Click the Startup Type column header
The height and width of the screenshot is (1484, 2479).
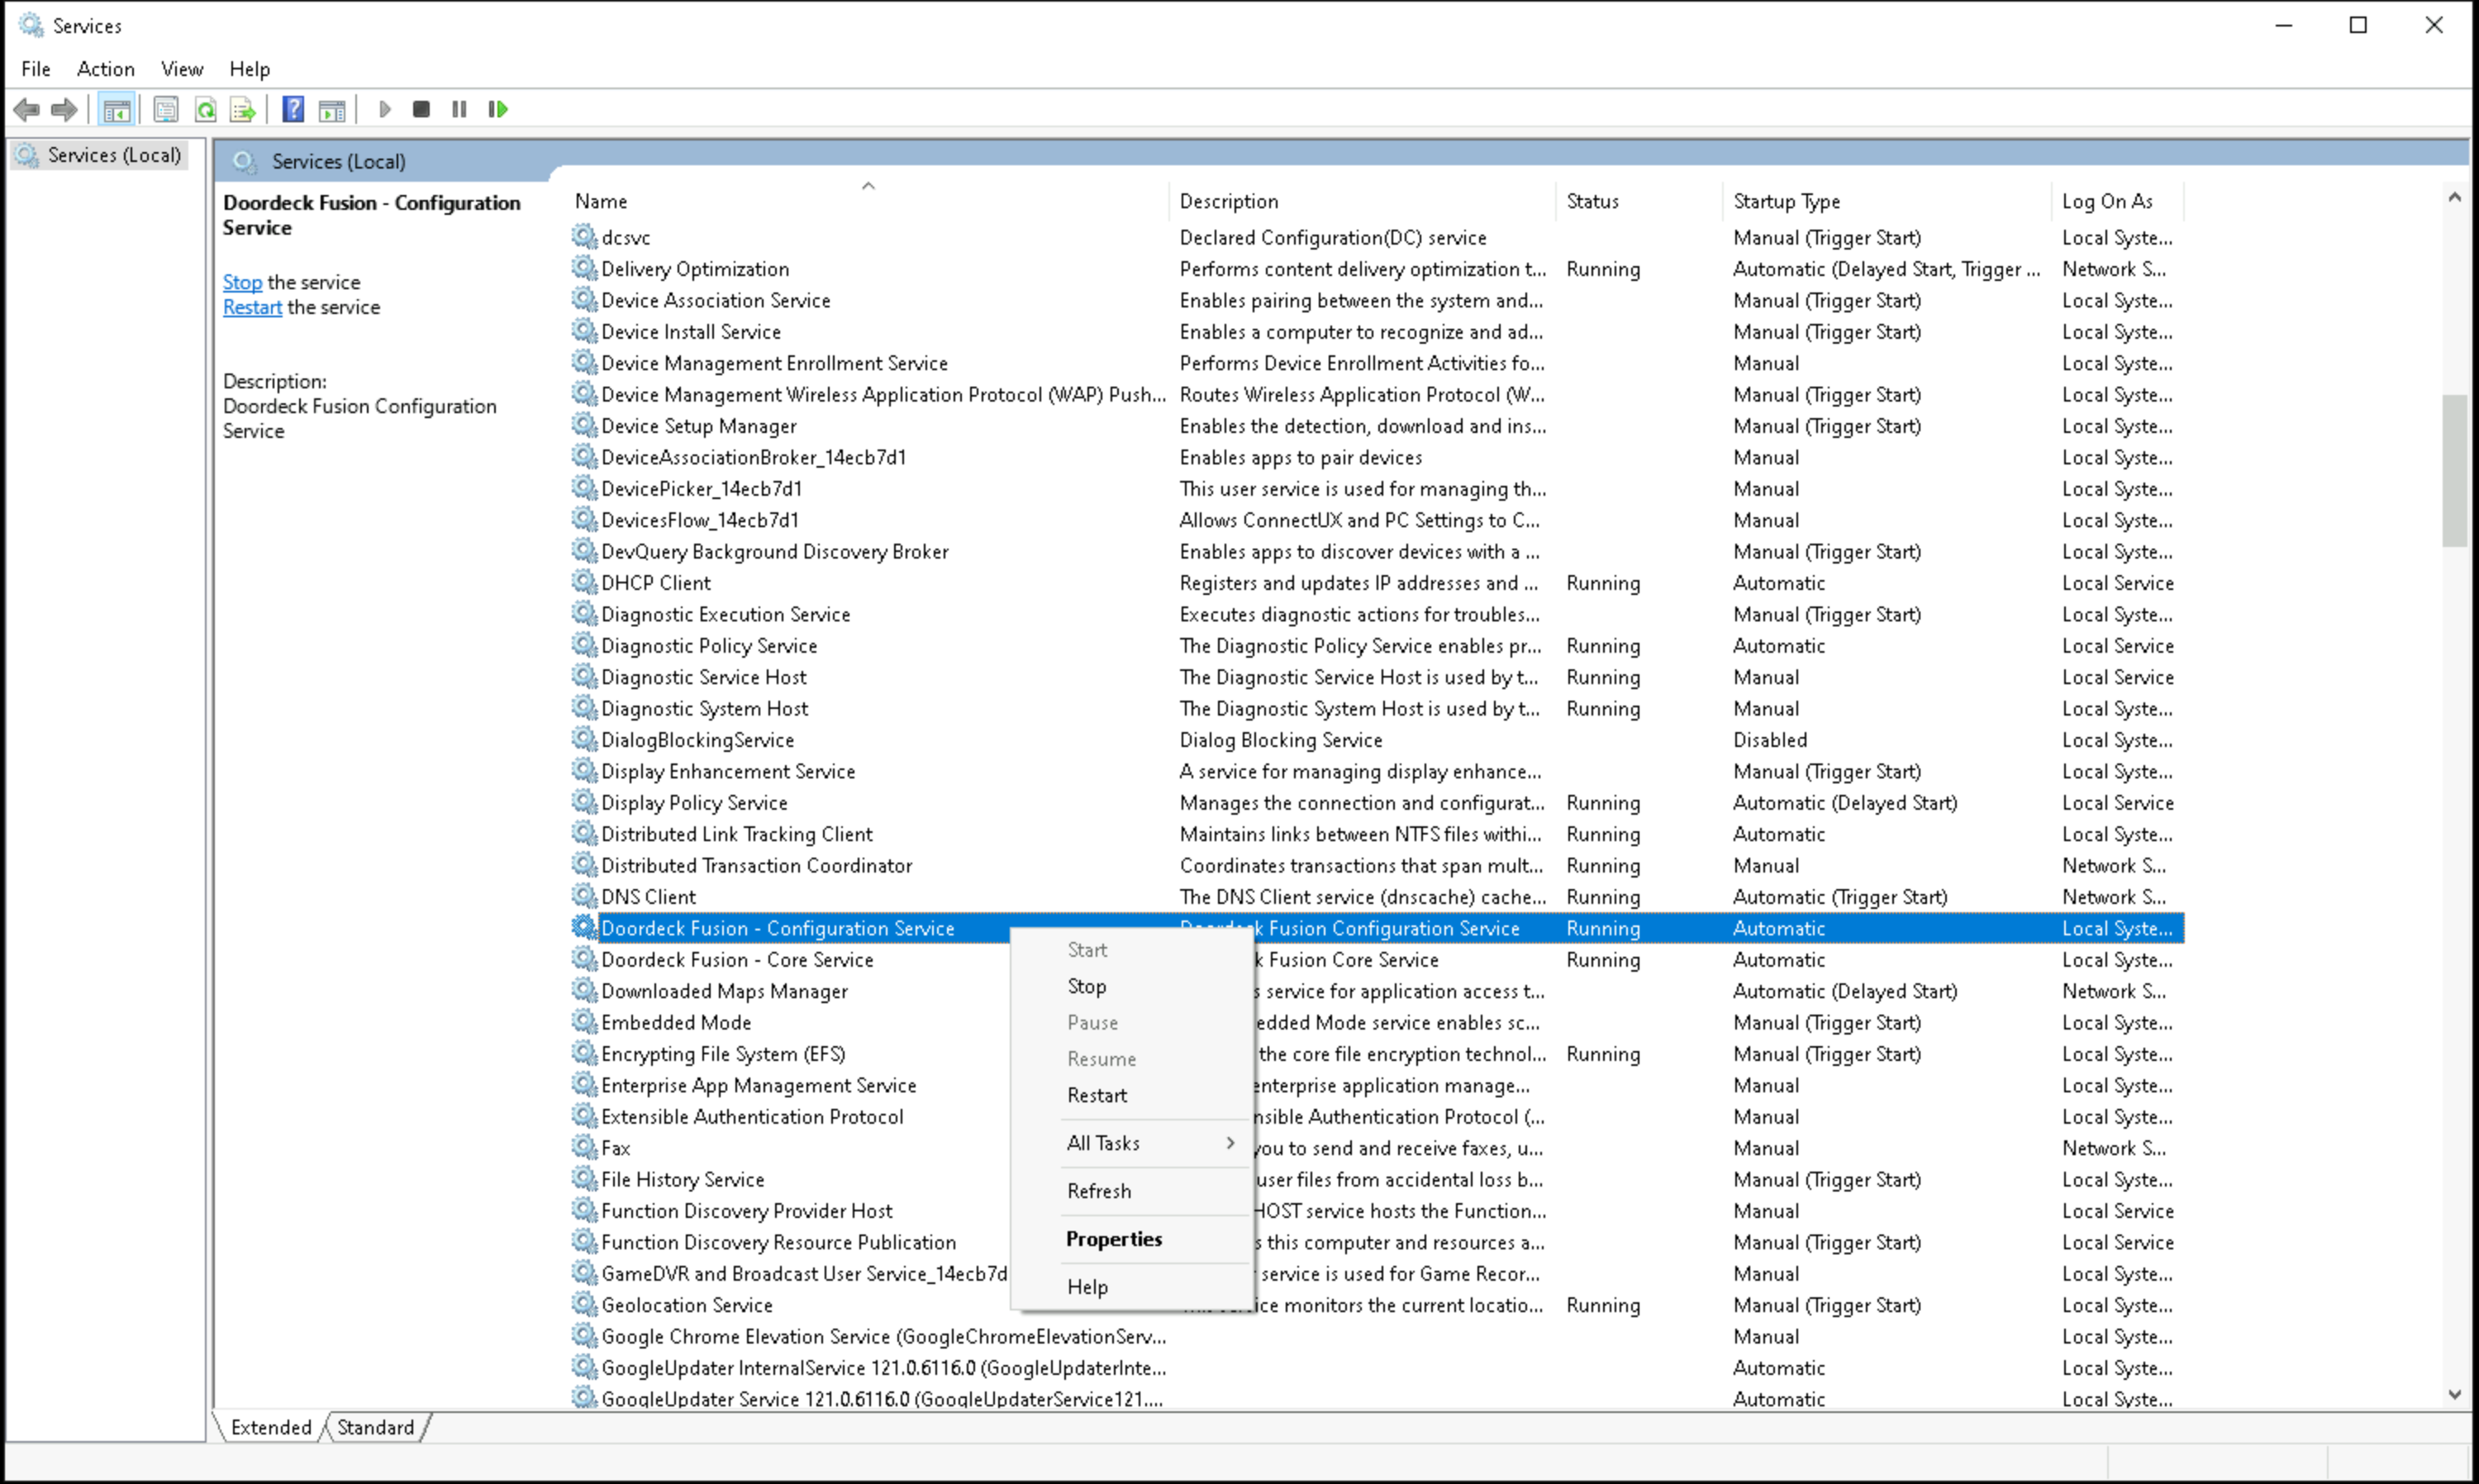(1786, 201)
